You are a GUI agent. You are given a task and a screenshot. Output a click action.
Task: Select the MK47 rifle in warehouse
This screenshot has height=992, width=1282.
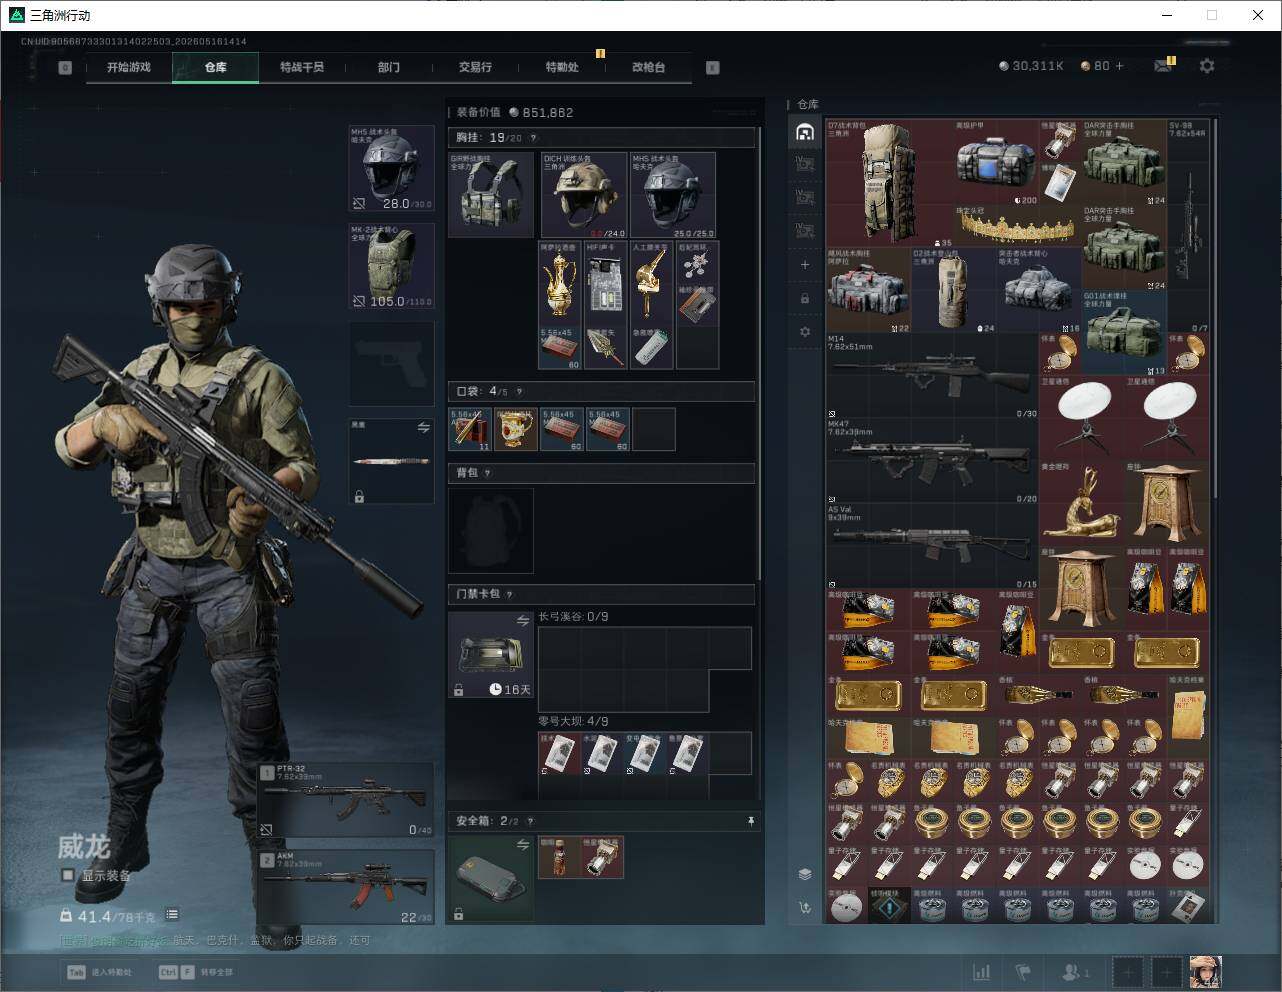[x=932, y=461]
